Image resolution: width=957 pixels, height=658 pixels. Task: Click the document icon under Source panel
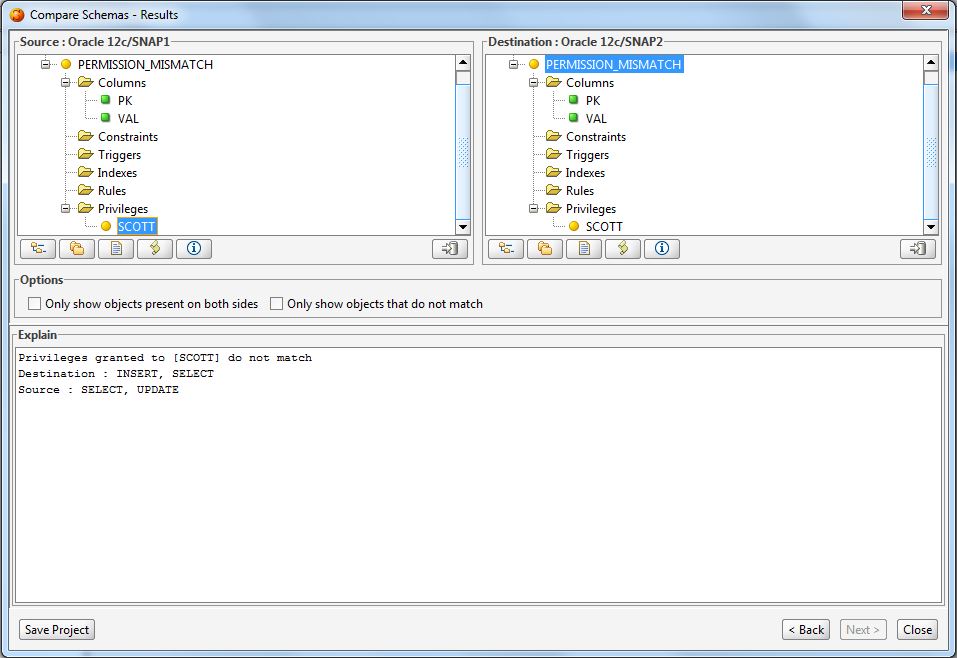pos(116,248)
